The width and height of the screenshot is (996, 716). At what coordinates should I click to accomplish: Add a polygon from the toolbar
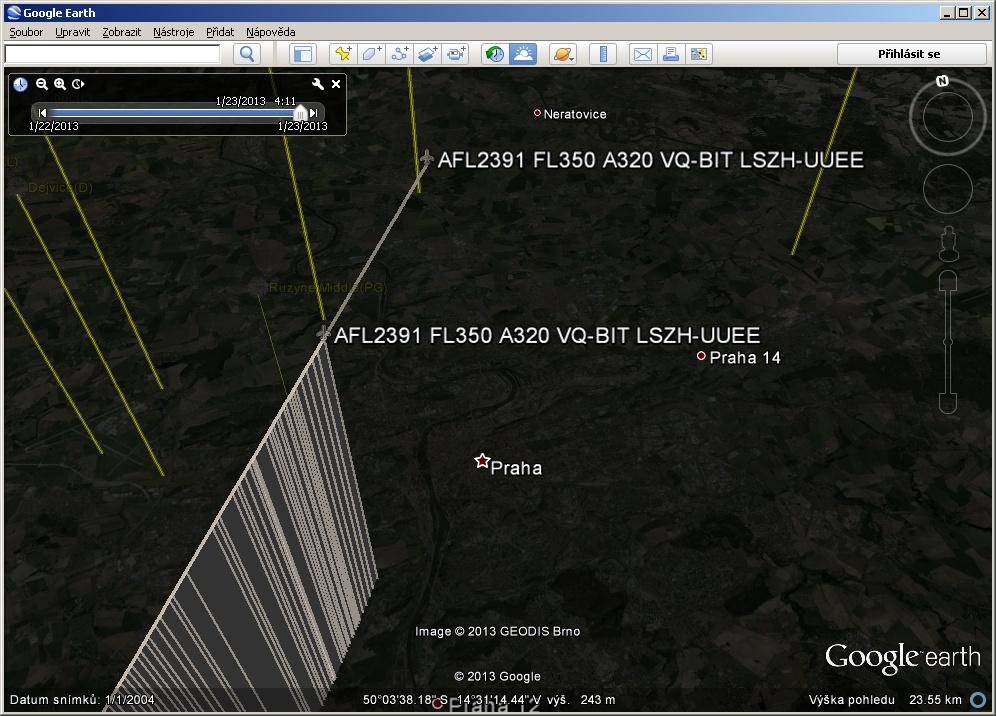372,54
